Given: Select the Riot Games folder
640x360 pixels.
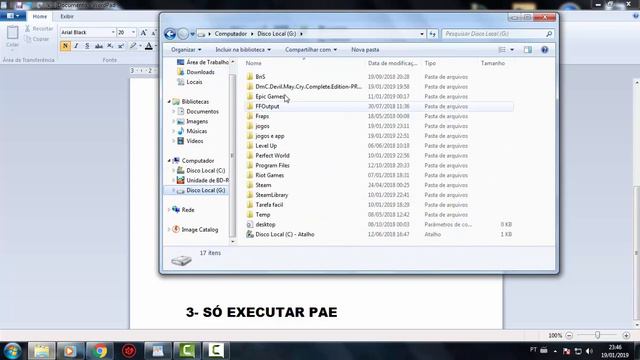Looking at the screenshot, I should (269, 176).
